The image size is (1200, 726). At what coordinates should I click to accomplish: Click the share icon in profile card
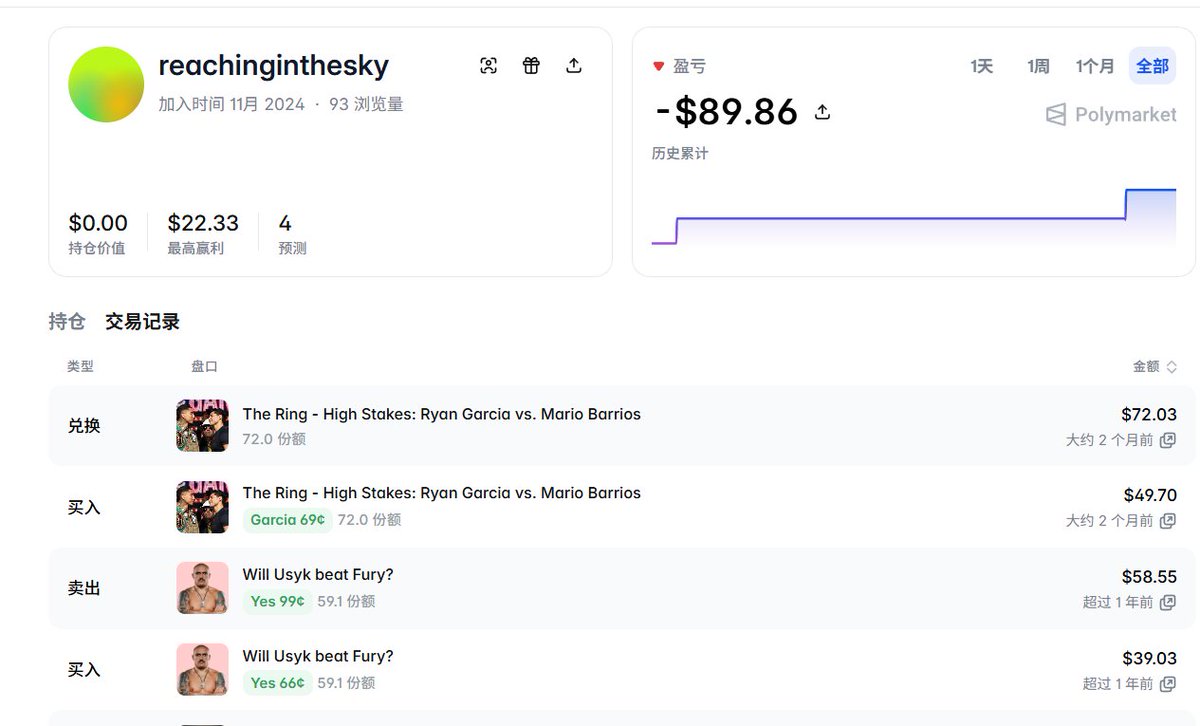pos(574,66)
